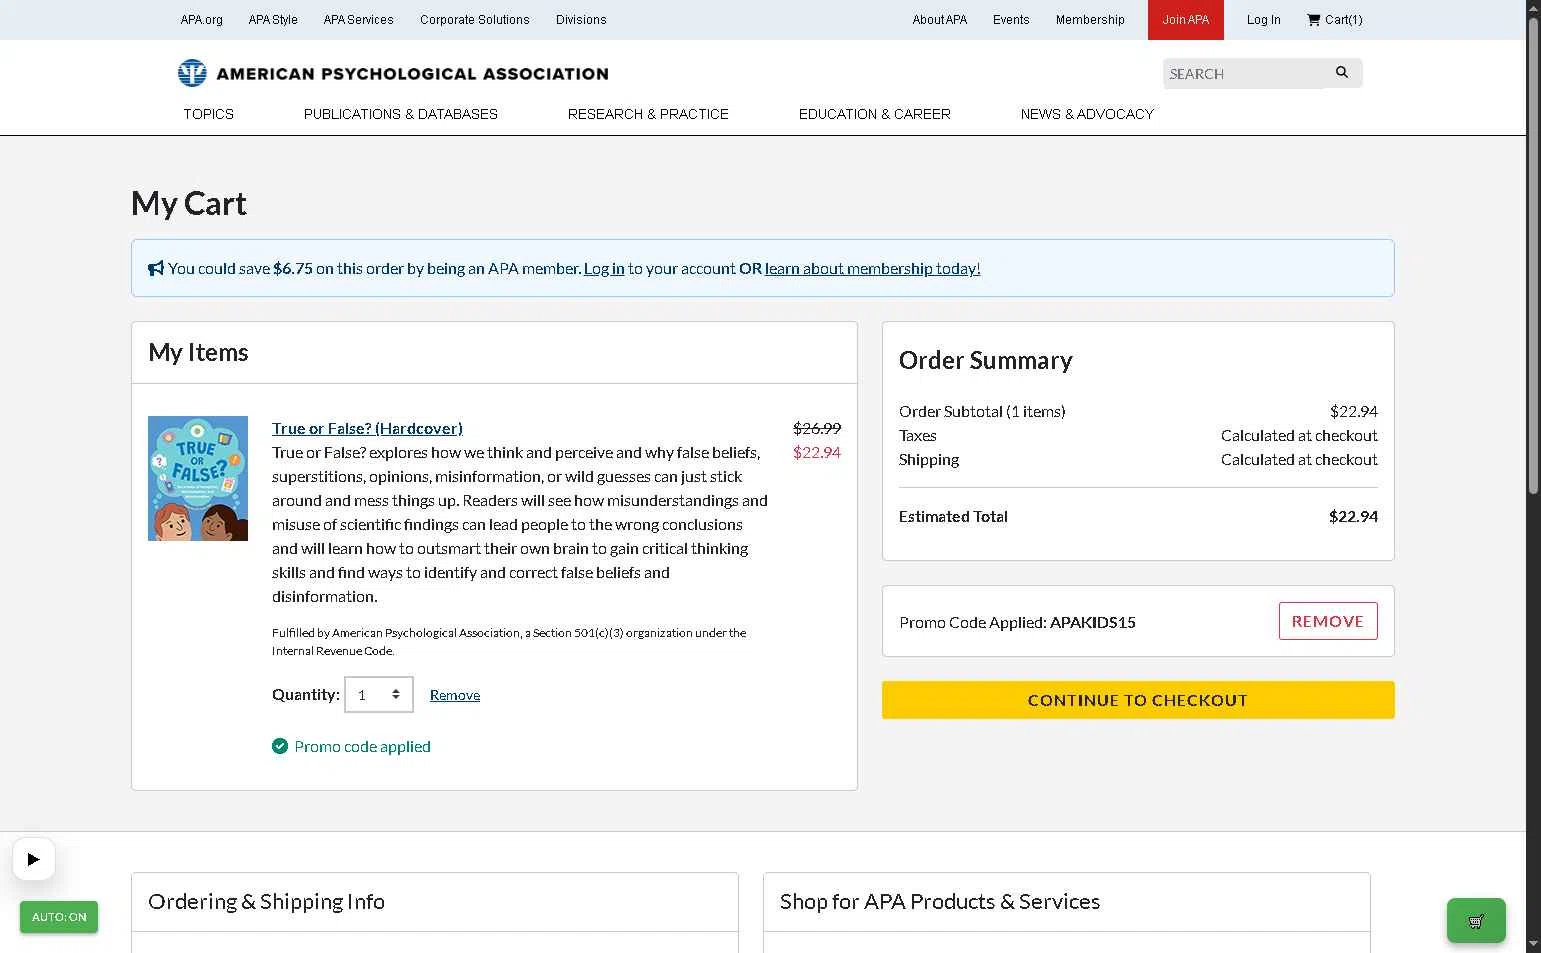This screenshot has height=953, width=1541.
Task: Open Corporate Solutions link
Action: click(475, 20)
